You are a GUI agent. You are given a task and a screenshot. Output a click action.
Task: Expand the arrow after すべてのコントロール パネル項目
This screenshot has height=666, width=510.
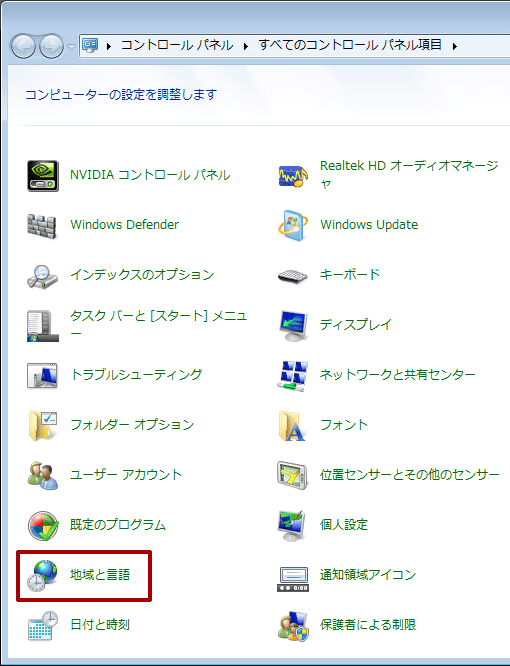point(454,46)
